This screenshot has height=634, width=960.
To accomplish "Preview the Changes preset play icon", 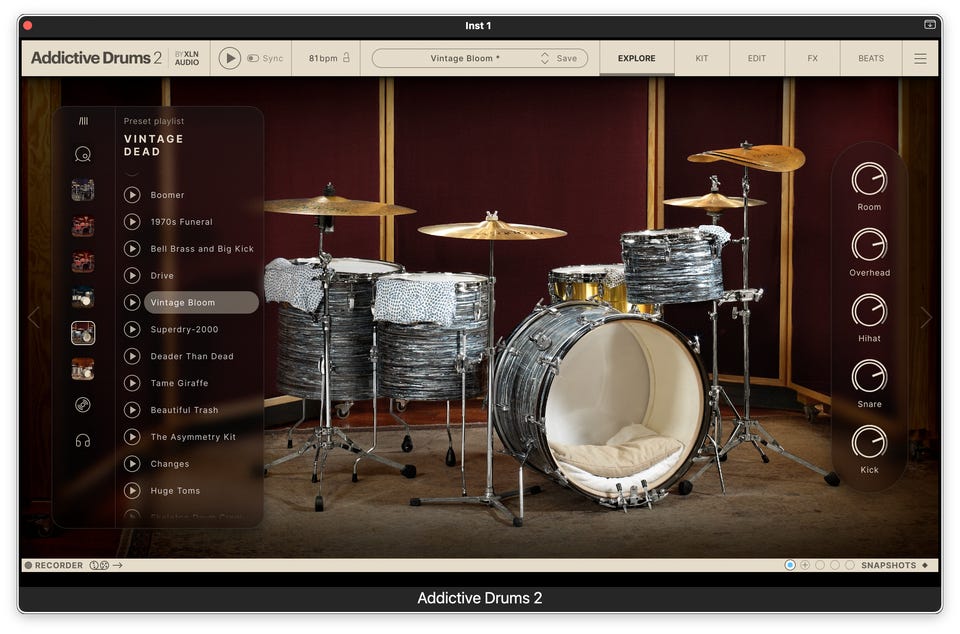I will [x=132, y=464].
